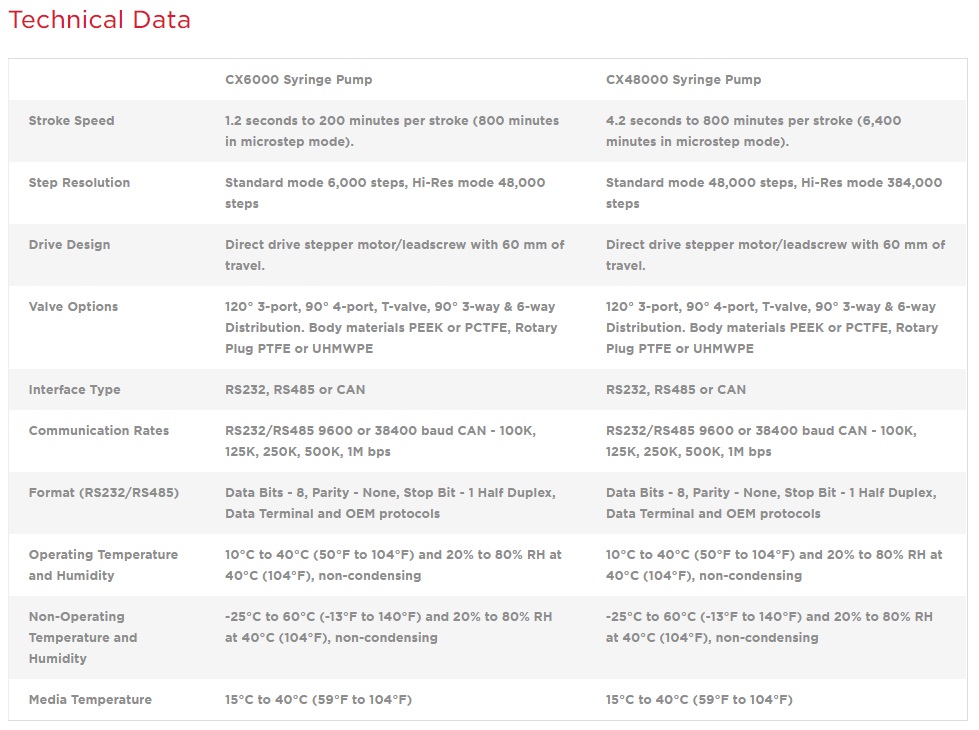This screenshot has width=979, height=730.
Task: Select the Drive Design row label
Action: point(69,245)
